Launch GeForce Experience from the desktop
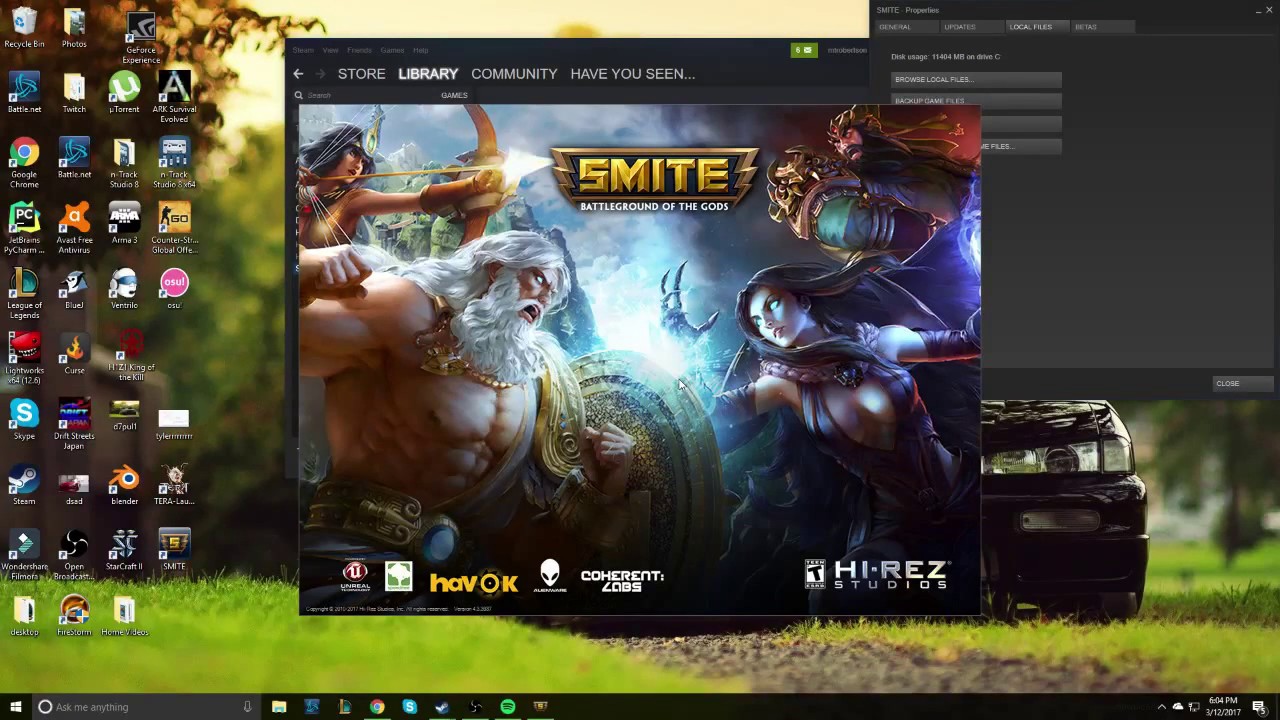 coord(141,37)
